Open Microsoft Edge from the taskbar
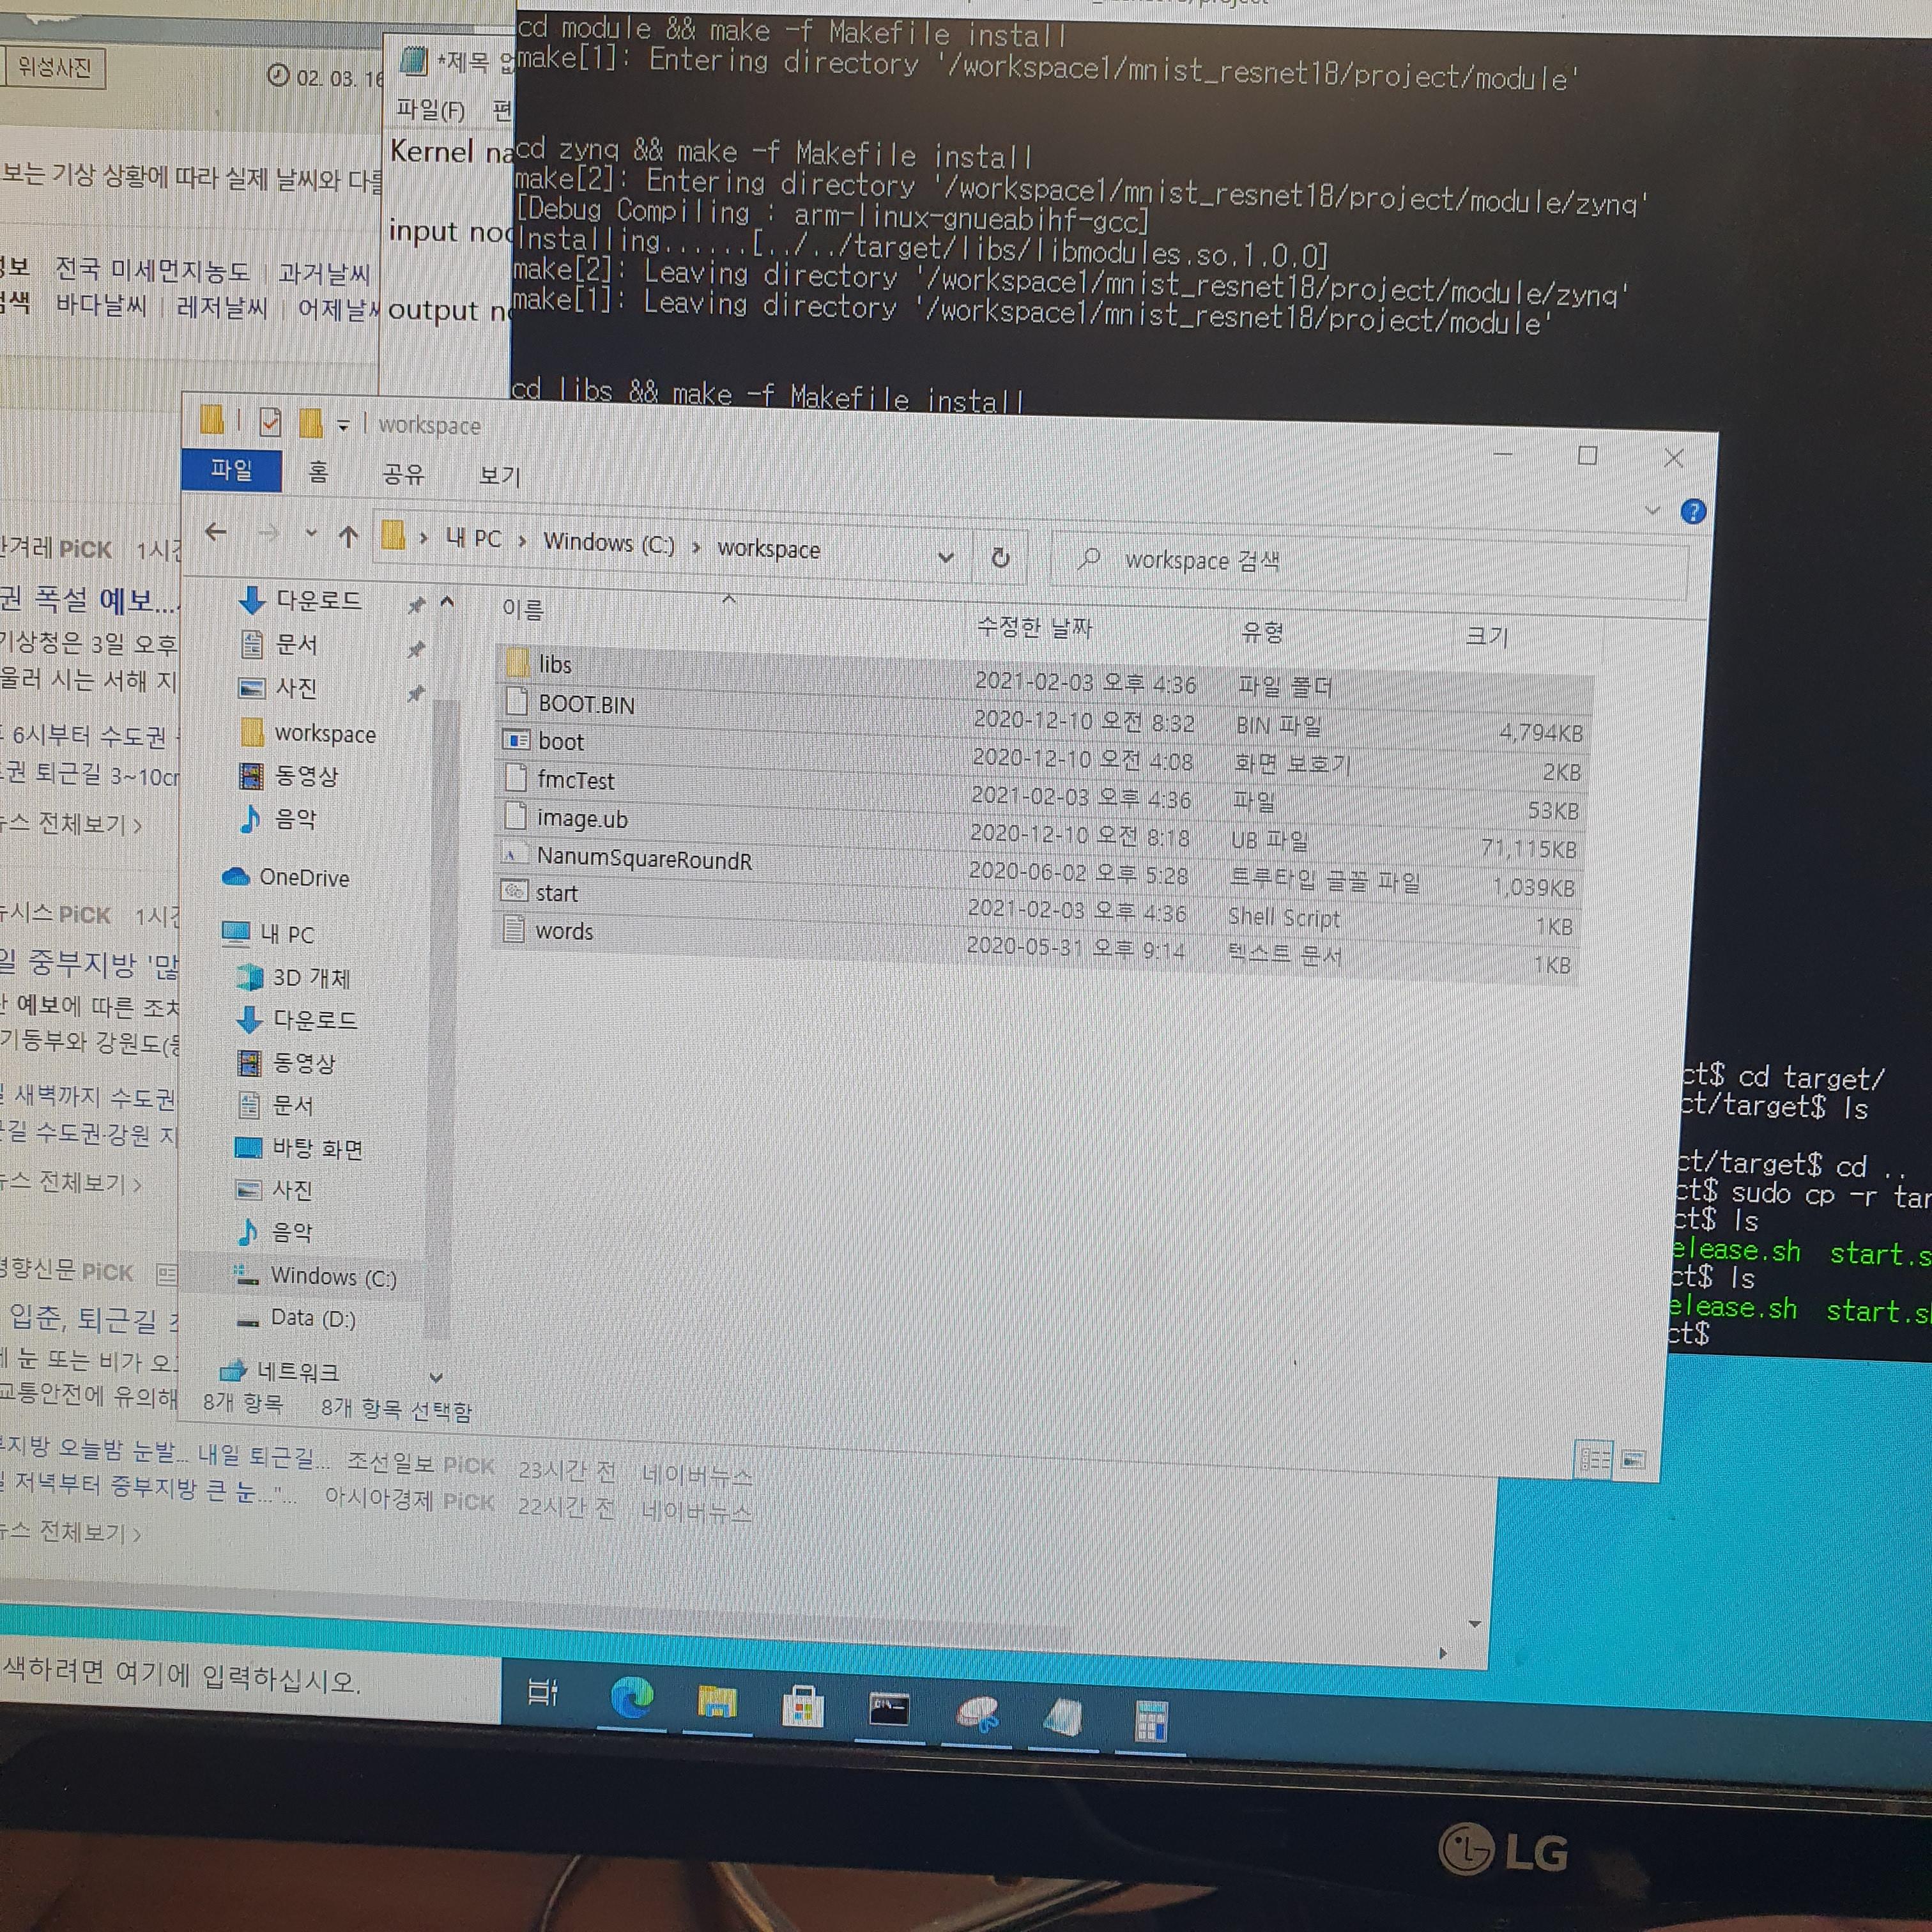The width and height of the screenshot is (1932, 1932). 632,1698
